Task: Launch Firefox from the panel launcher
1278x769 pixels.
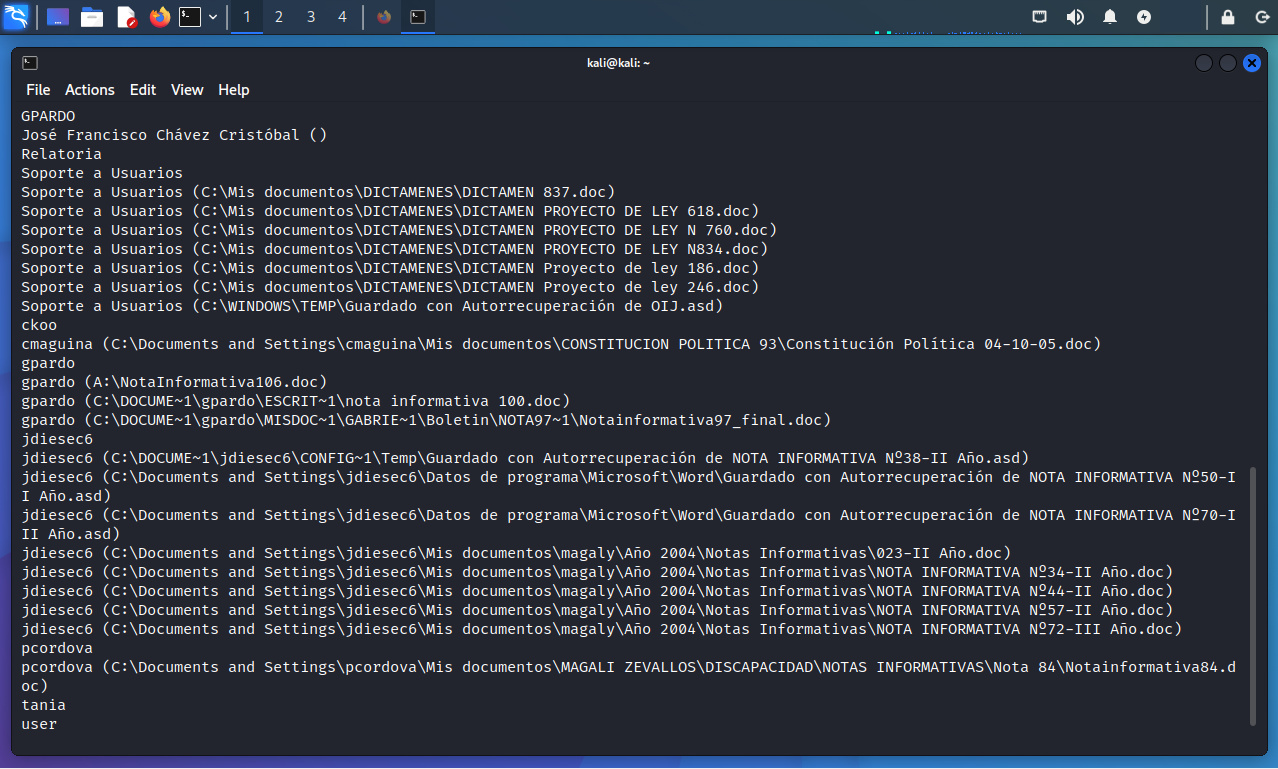Action: coord(160,17)
